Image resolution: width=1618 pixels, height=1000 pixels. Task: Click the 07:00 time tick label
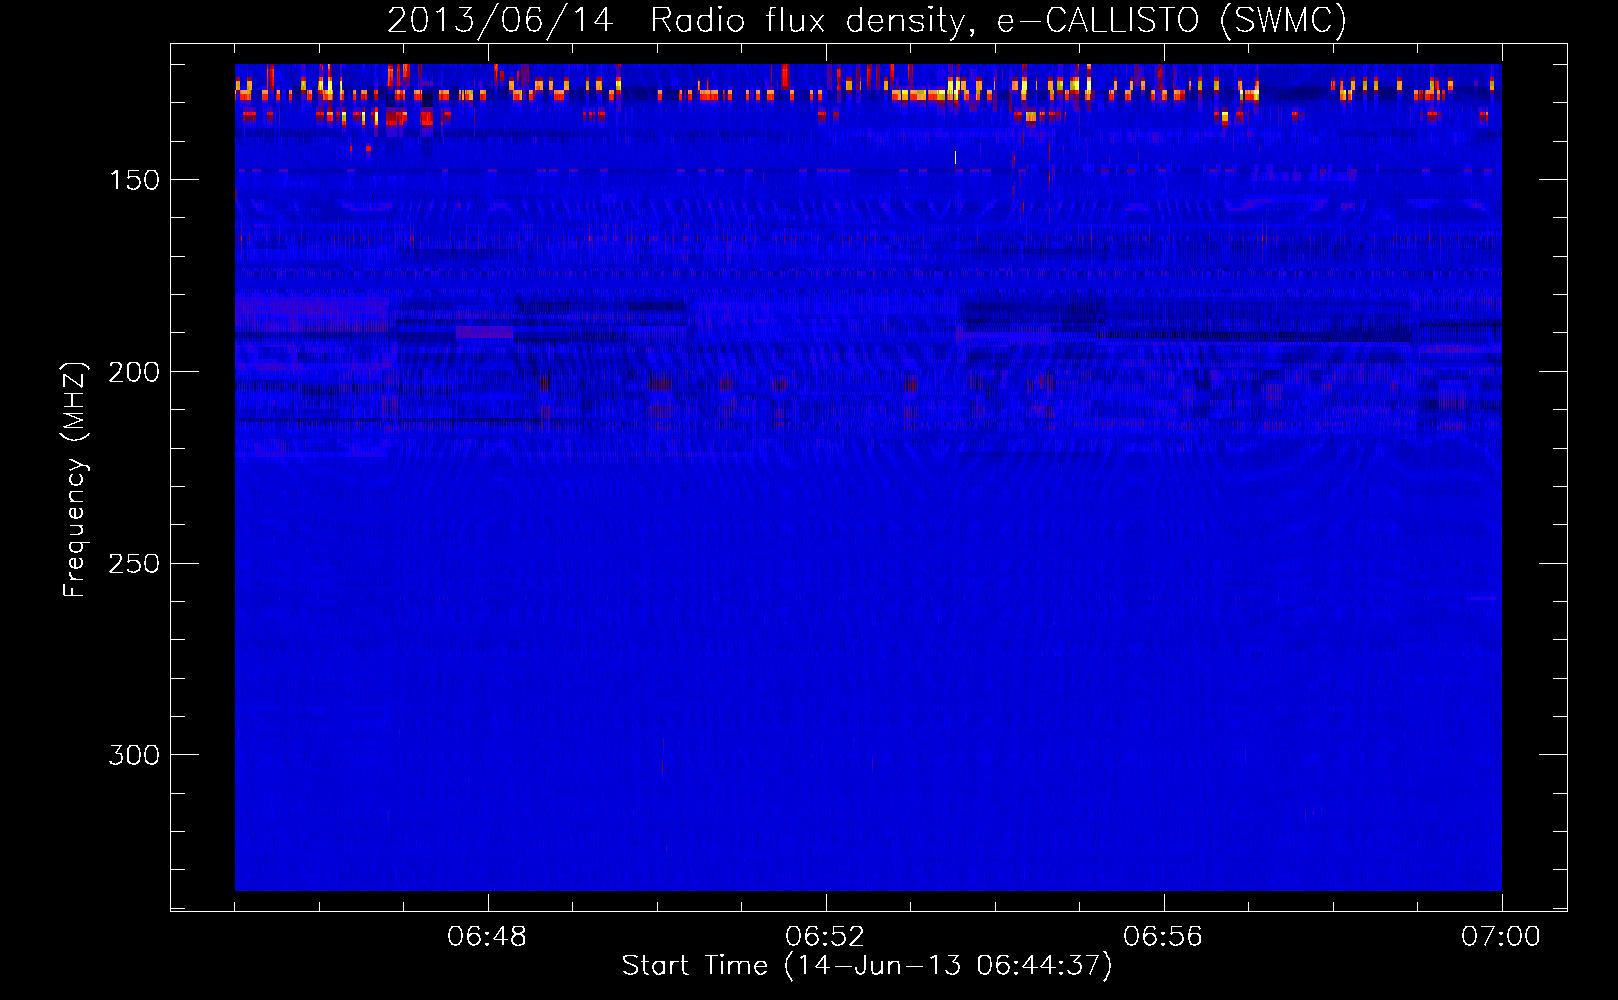pyautogui.click(x=1501, y=937)
